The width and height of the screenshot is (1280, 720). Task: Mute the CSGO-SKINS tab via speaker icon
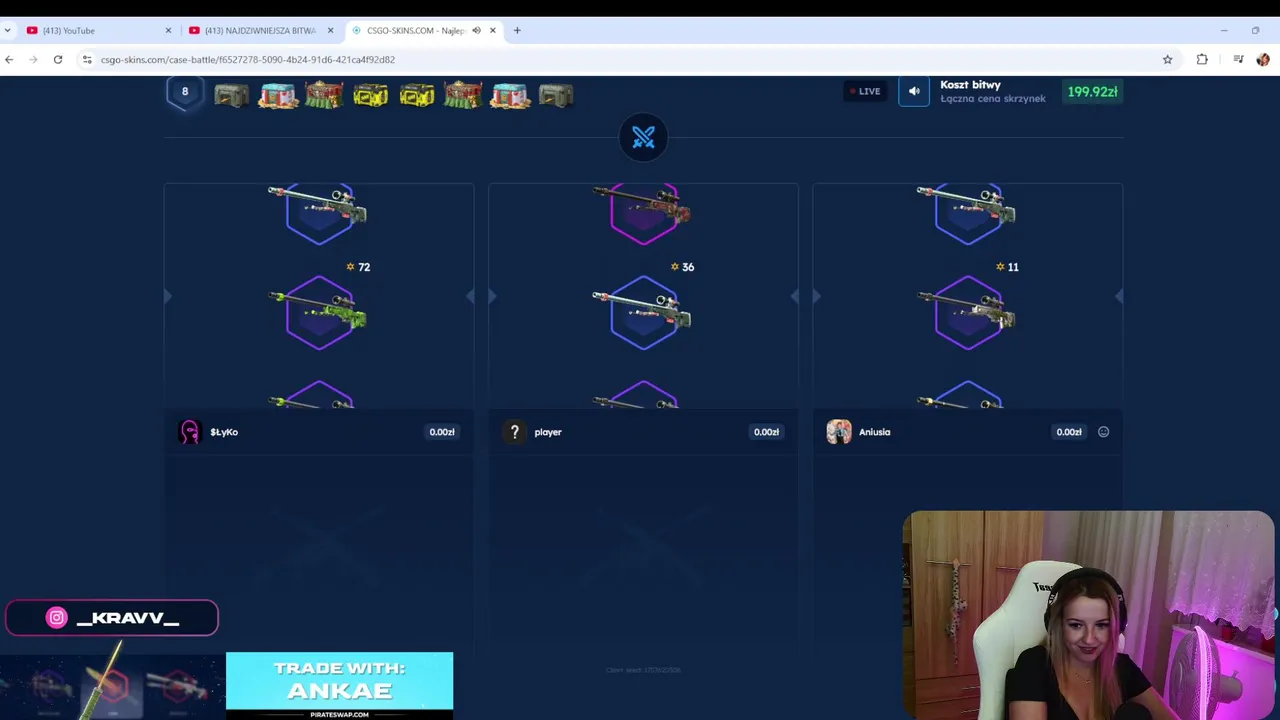tap(476, 30)
